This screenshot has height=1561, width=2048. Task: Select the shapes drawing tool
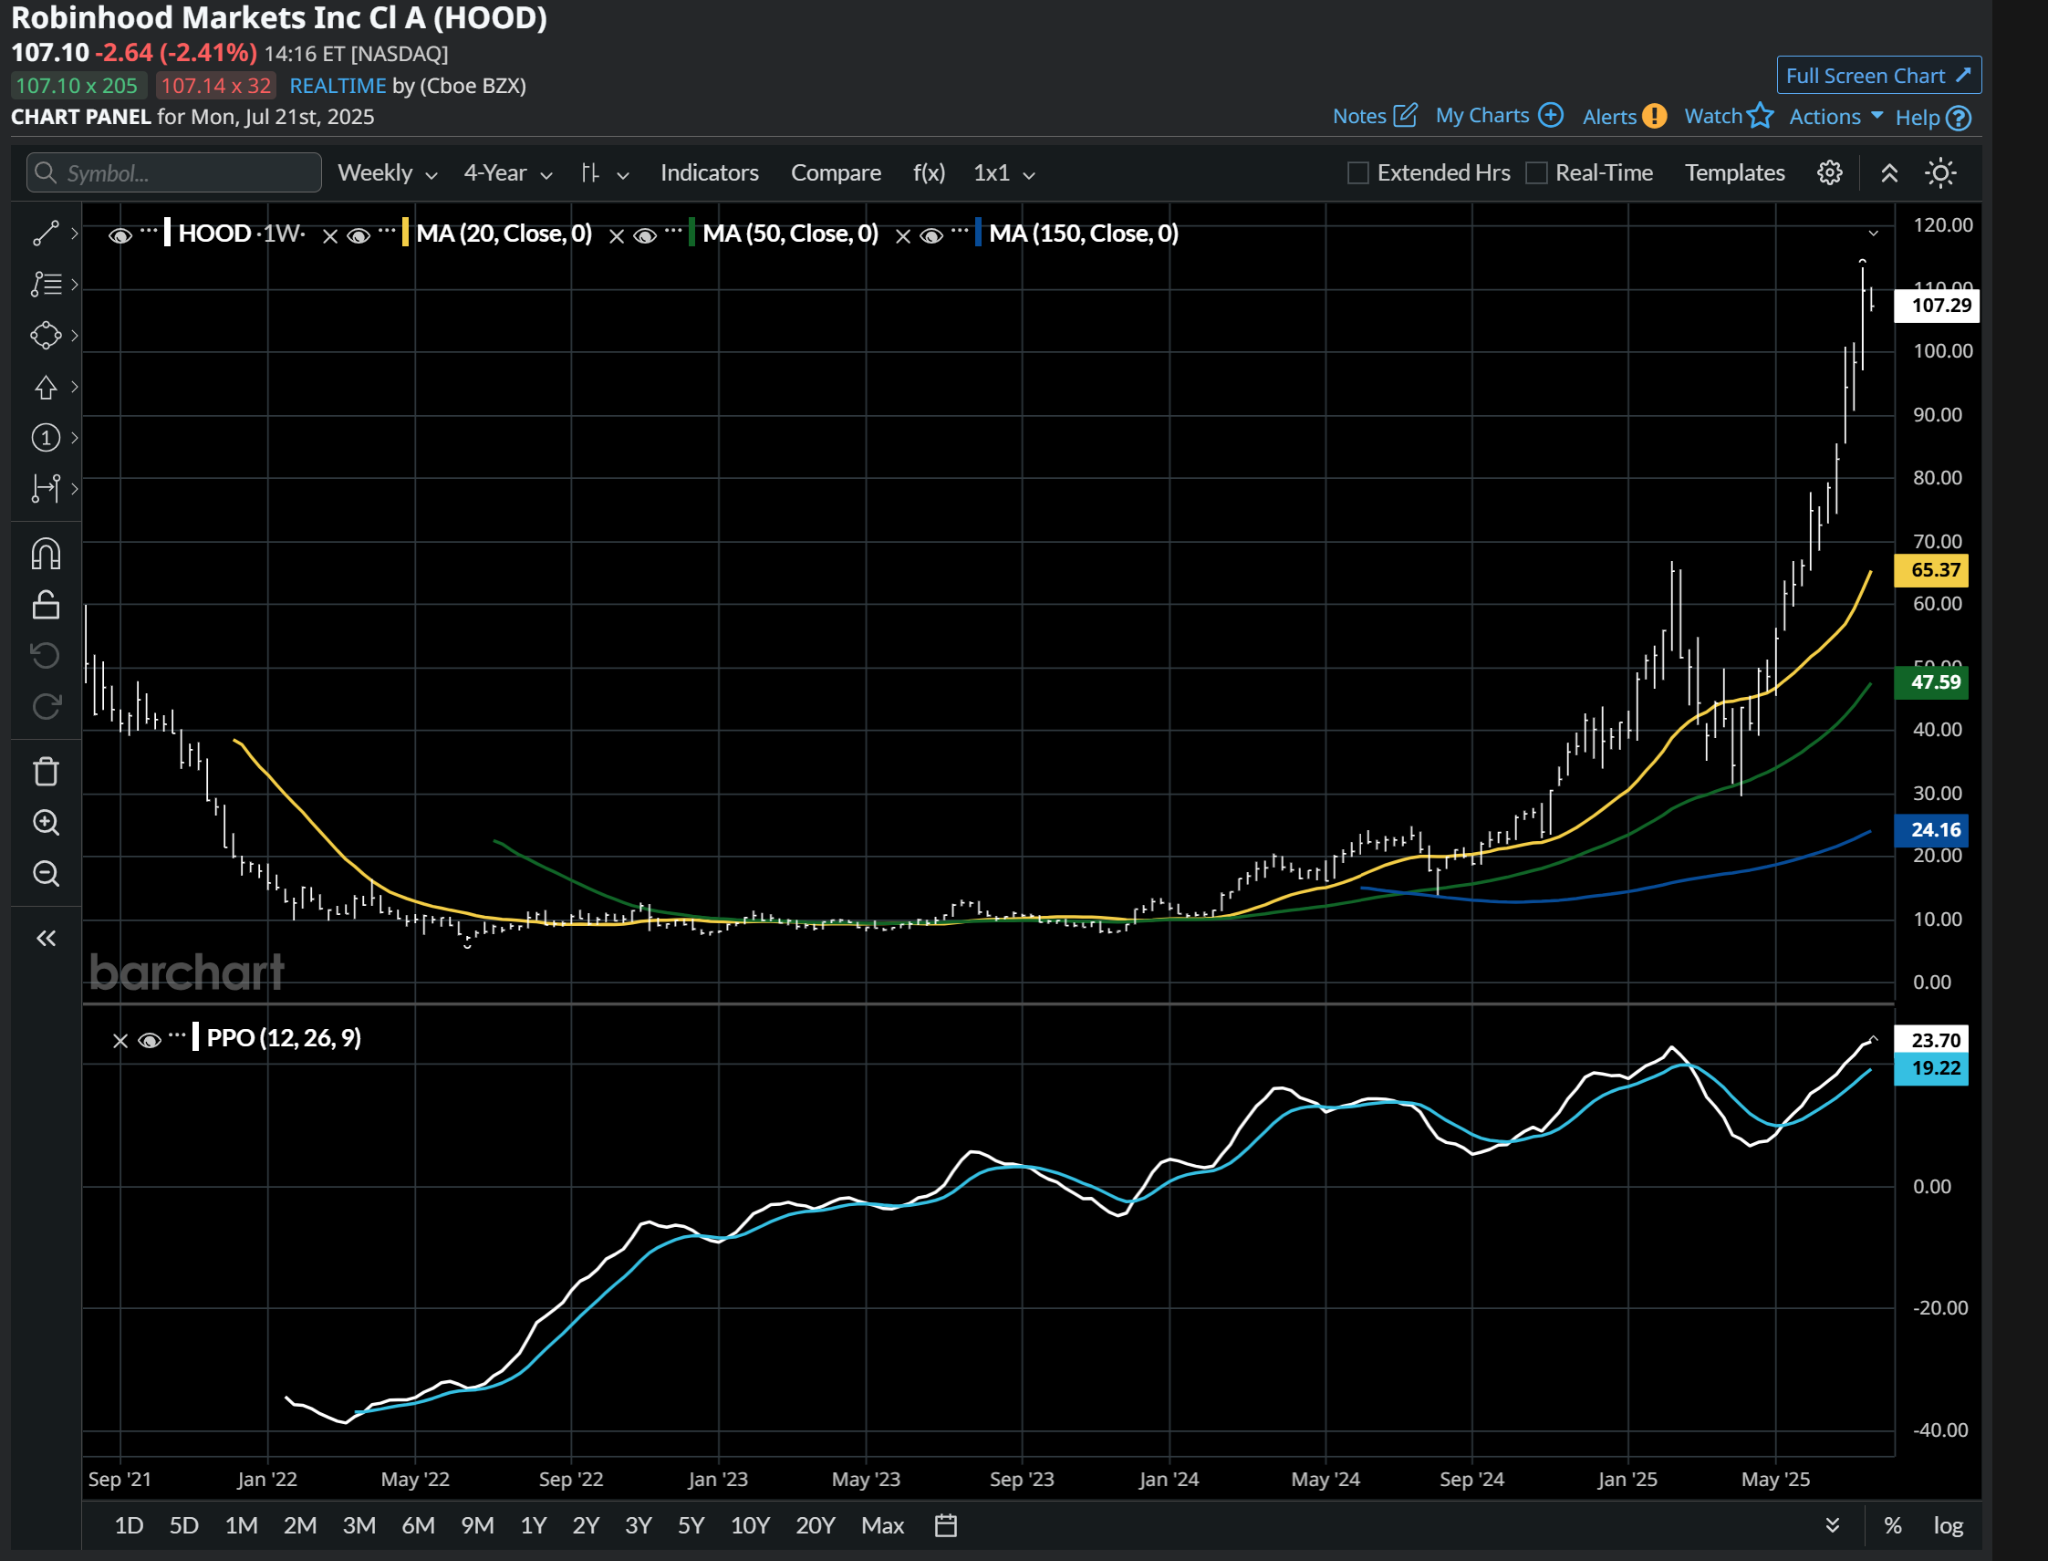coord(46,335)
